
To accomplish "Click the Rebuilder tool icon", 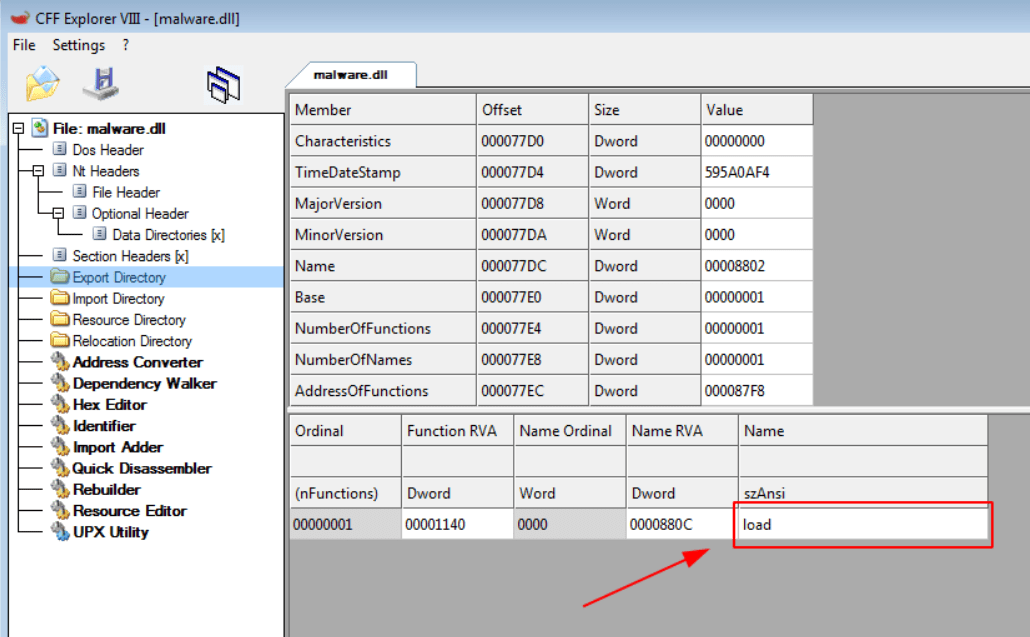I will 60,489.
